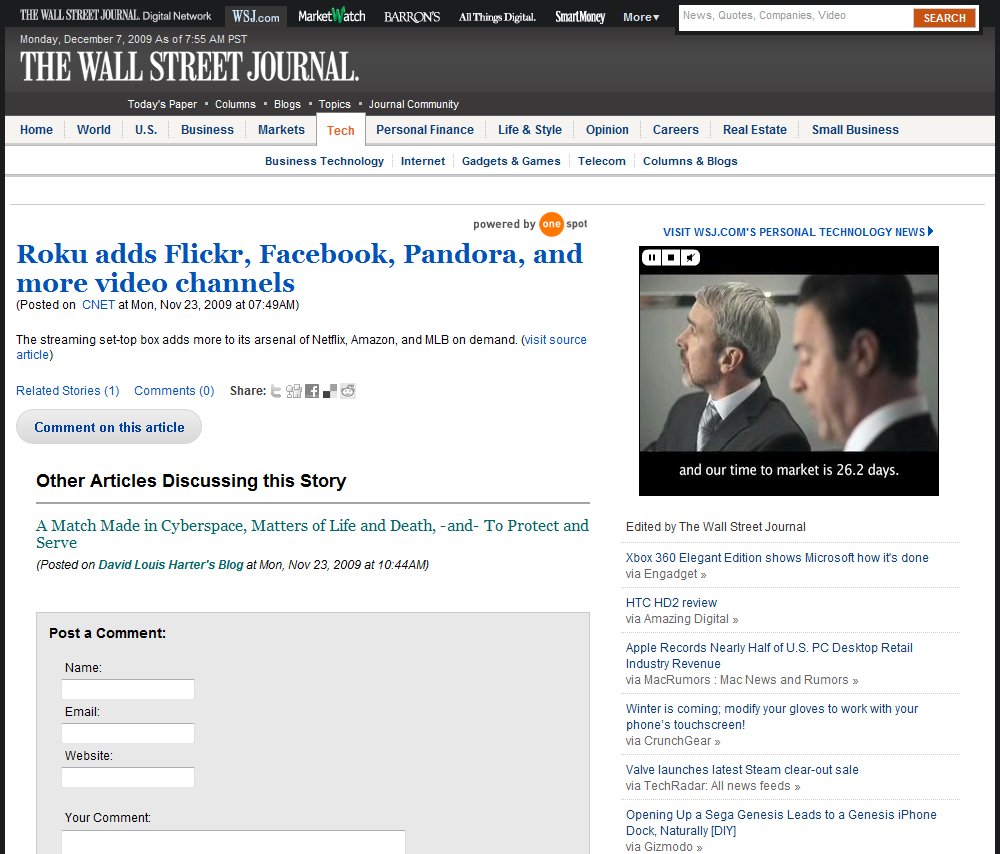Image resolution: width=1000 pixels, height=854 pixels.
Task: Open CNET source link
Action: coord(98,305)
